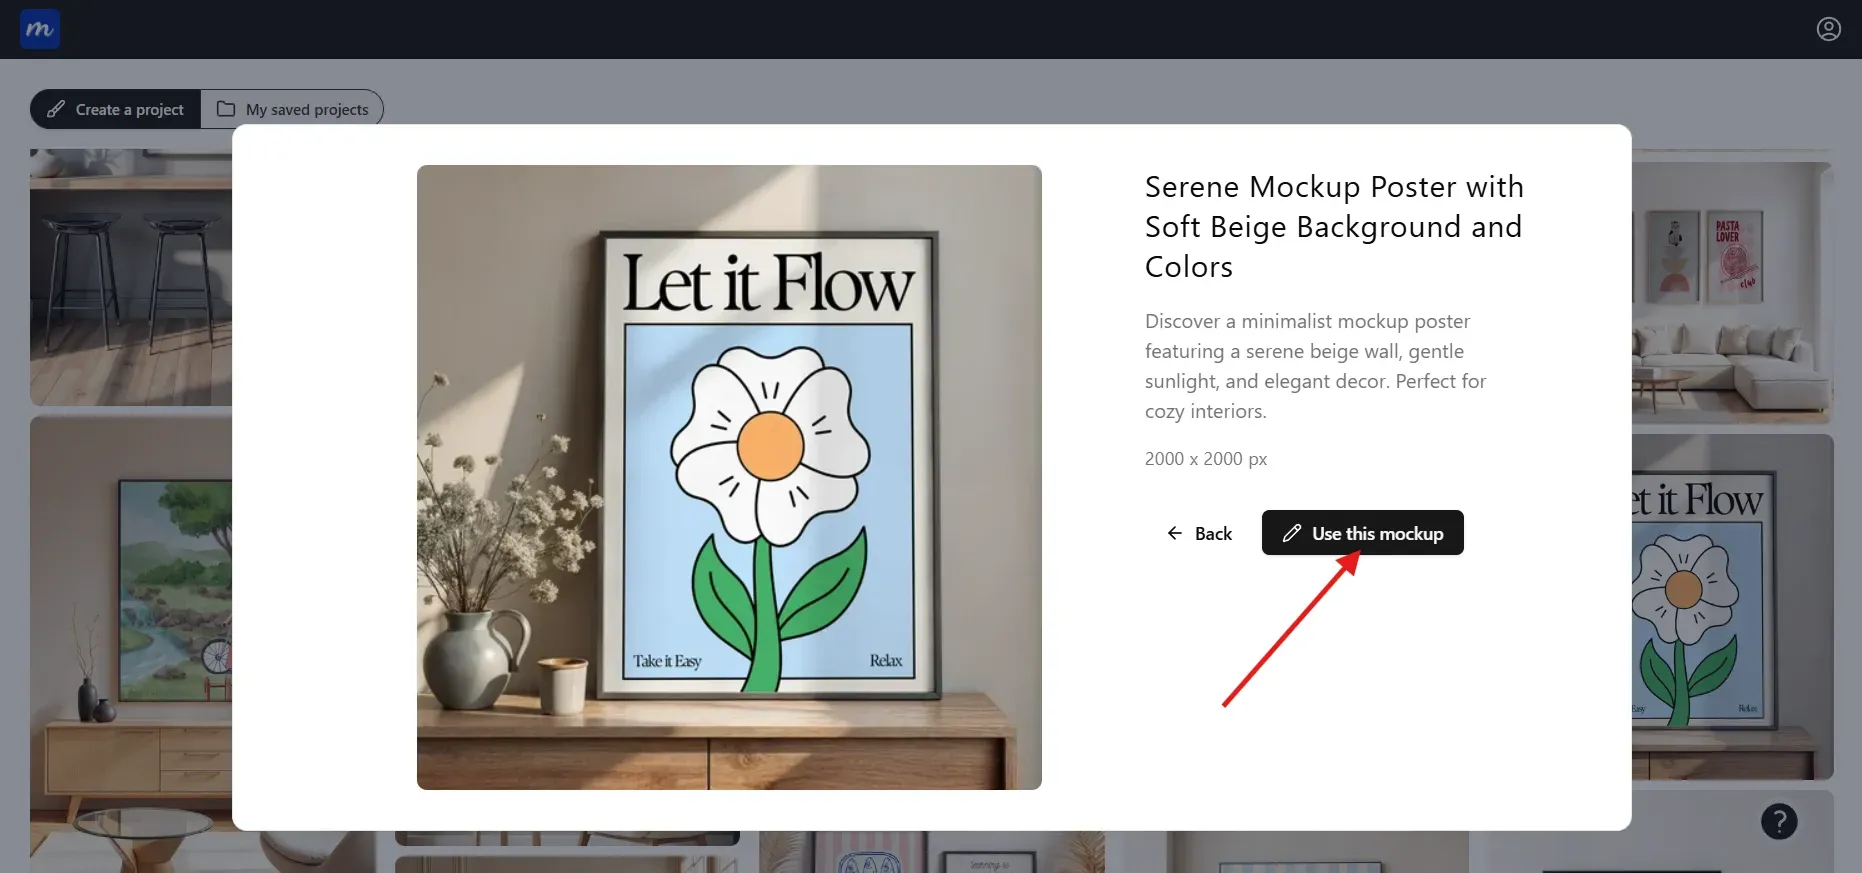Click the Let it Flow poster preview image

point(729,477)
